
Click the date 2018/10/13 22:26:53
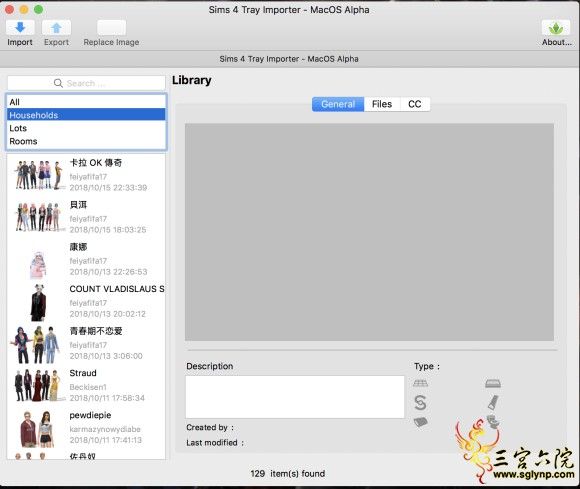pyautogui.click(x=108, y=272)
